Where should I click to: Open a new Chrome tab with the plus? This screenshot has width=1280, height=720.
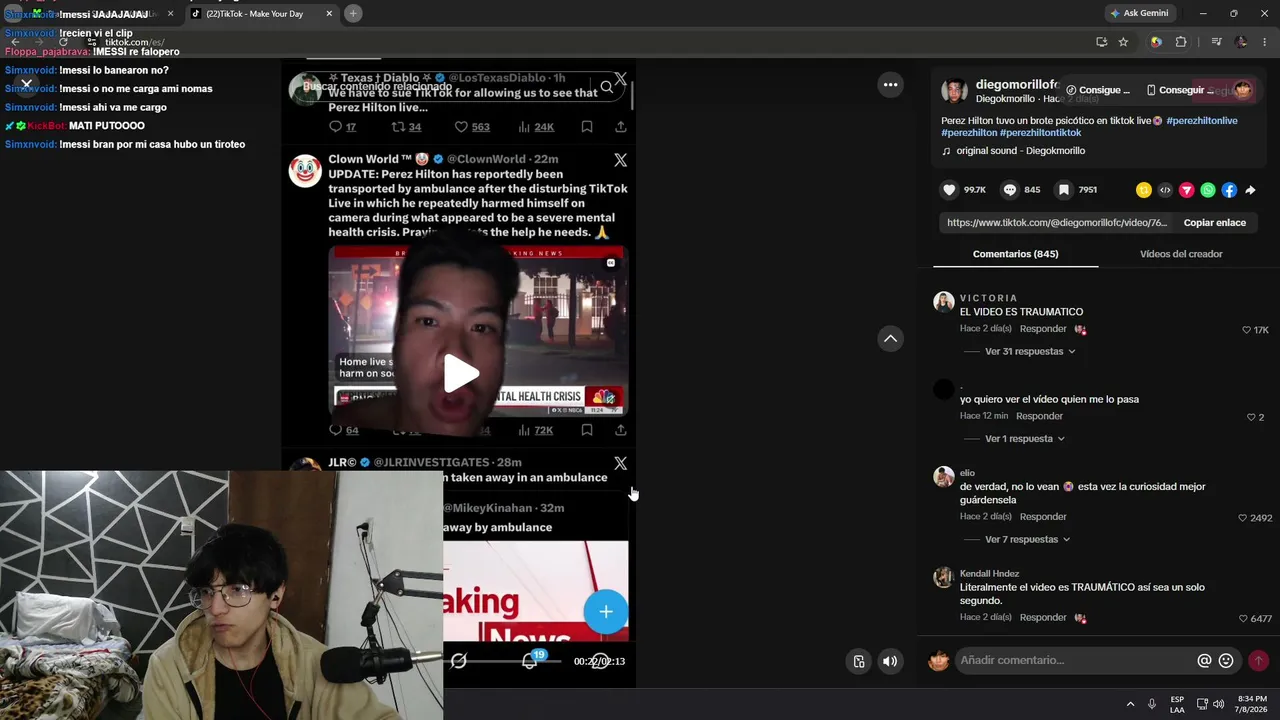(353, 14)
